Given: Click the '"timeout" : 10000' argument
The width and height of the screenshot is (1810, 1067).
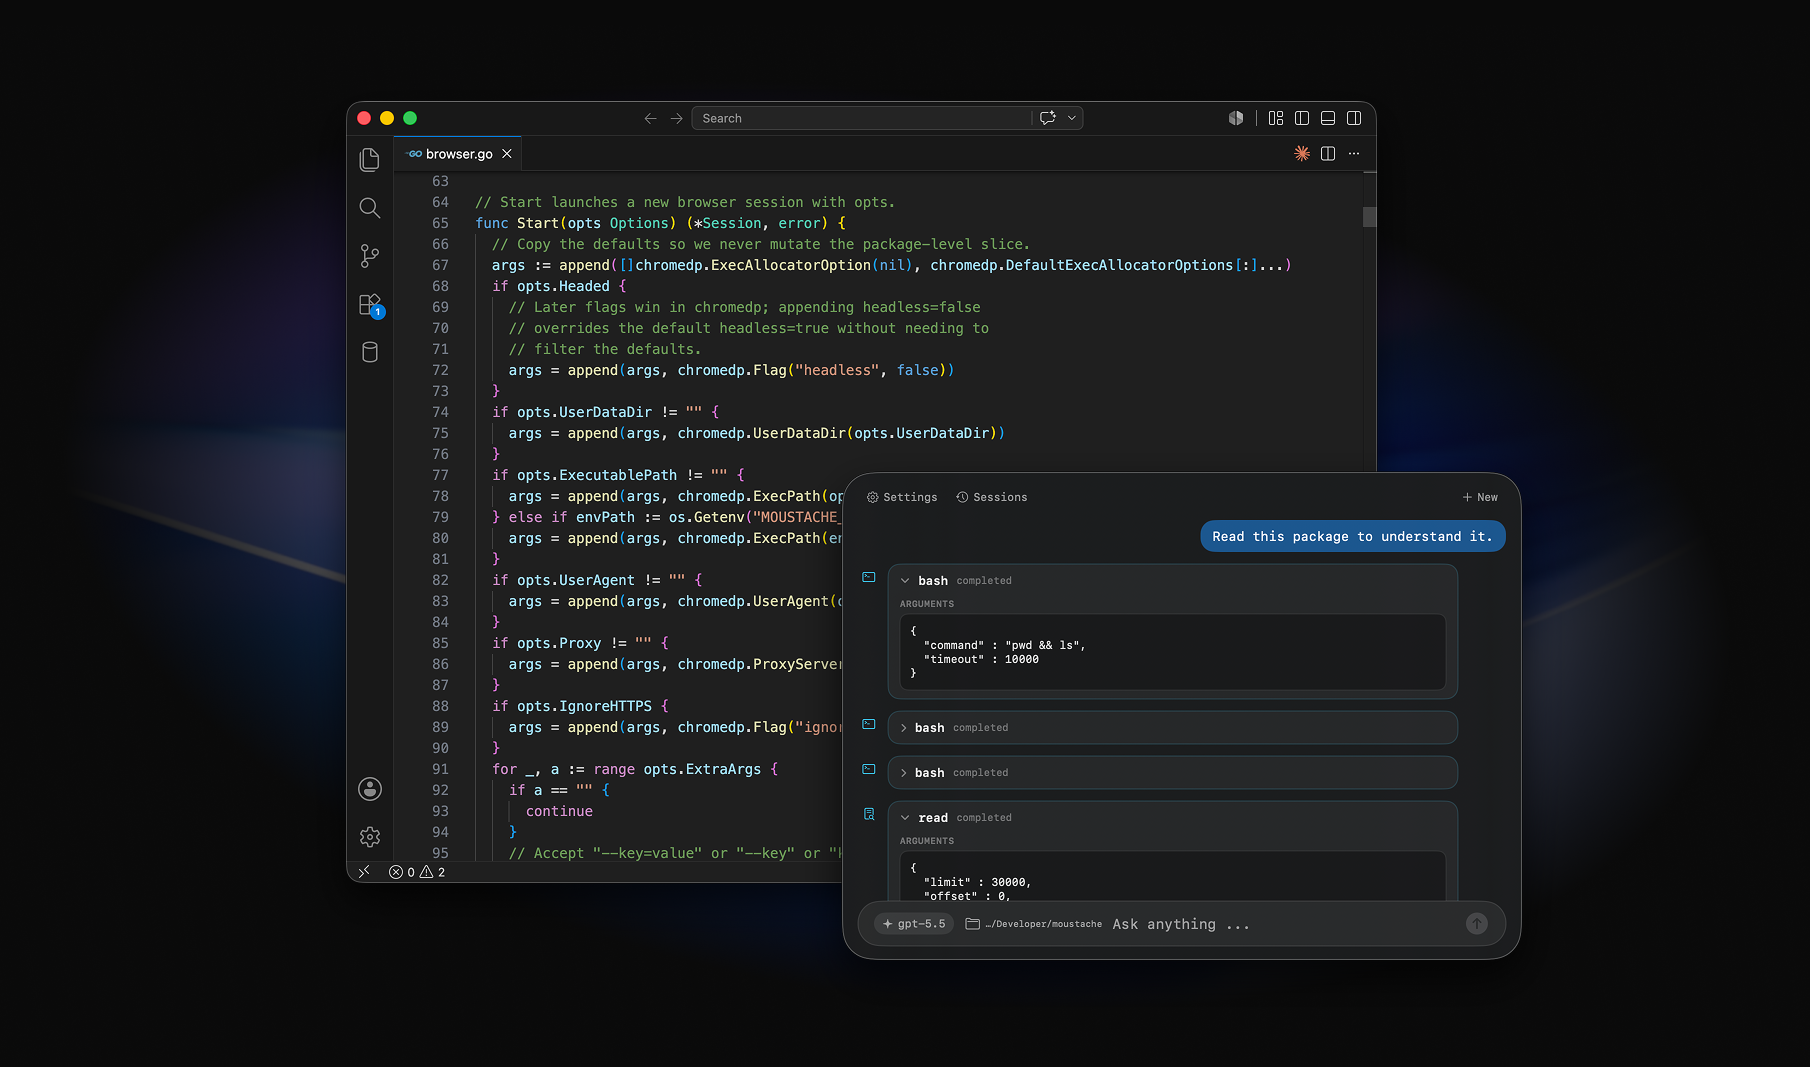Looking at the screenshot, I should pyautogui.click(x=981, y=659).
